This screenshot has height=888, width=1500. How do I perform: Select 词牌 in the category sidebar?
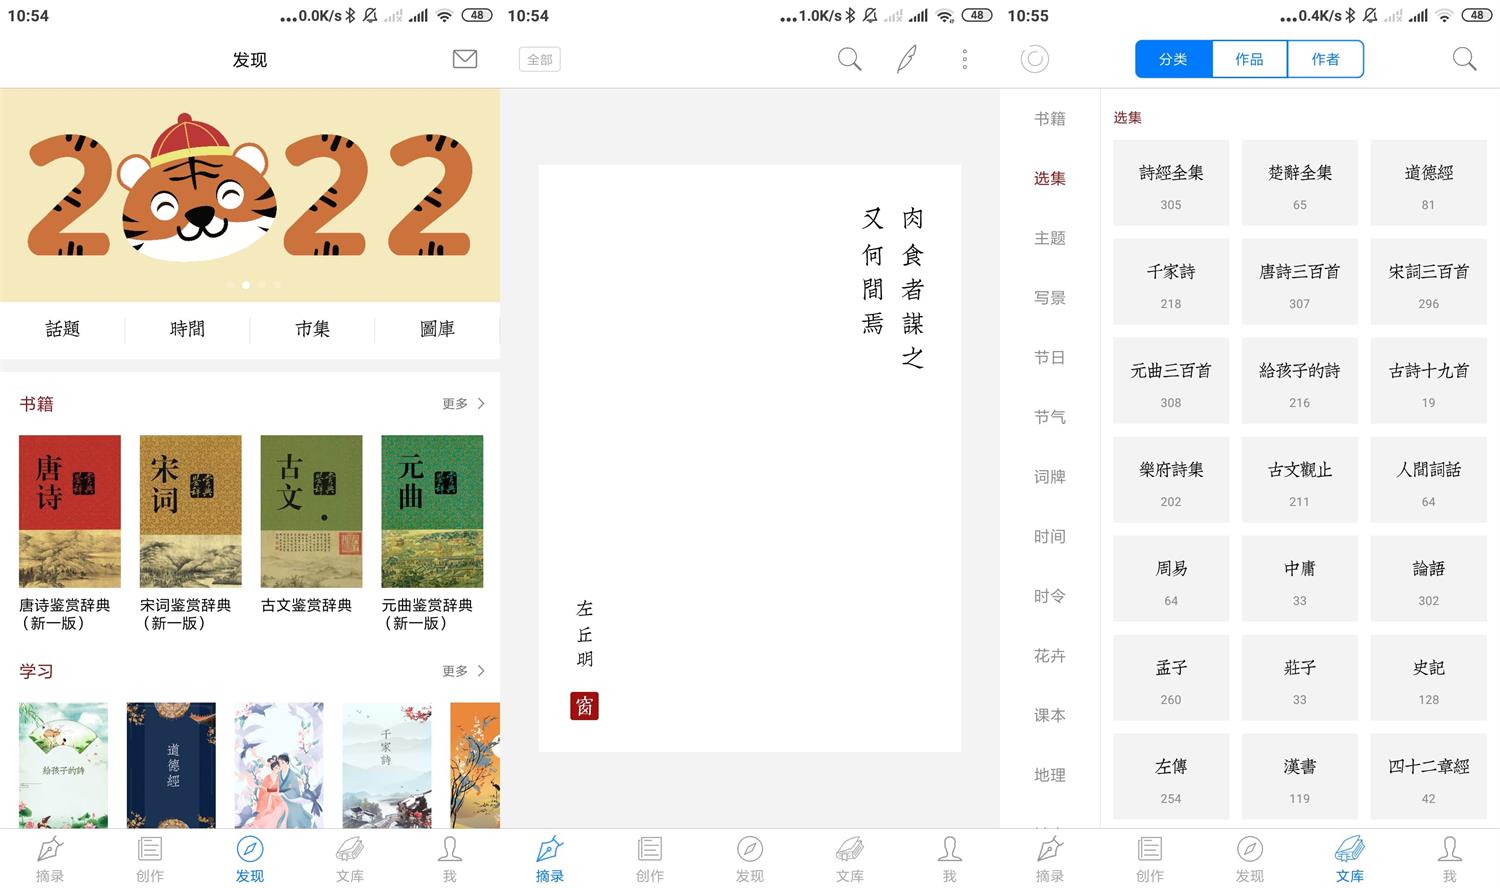(1049, 477)
